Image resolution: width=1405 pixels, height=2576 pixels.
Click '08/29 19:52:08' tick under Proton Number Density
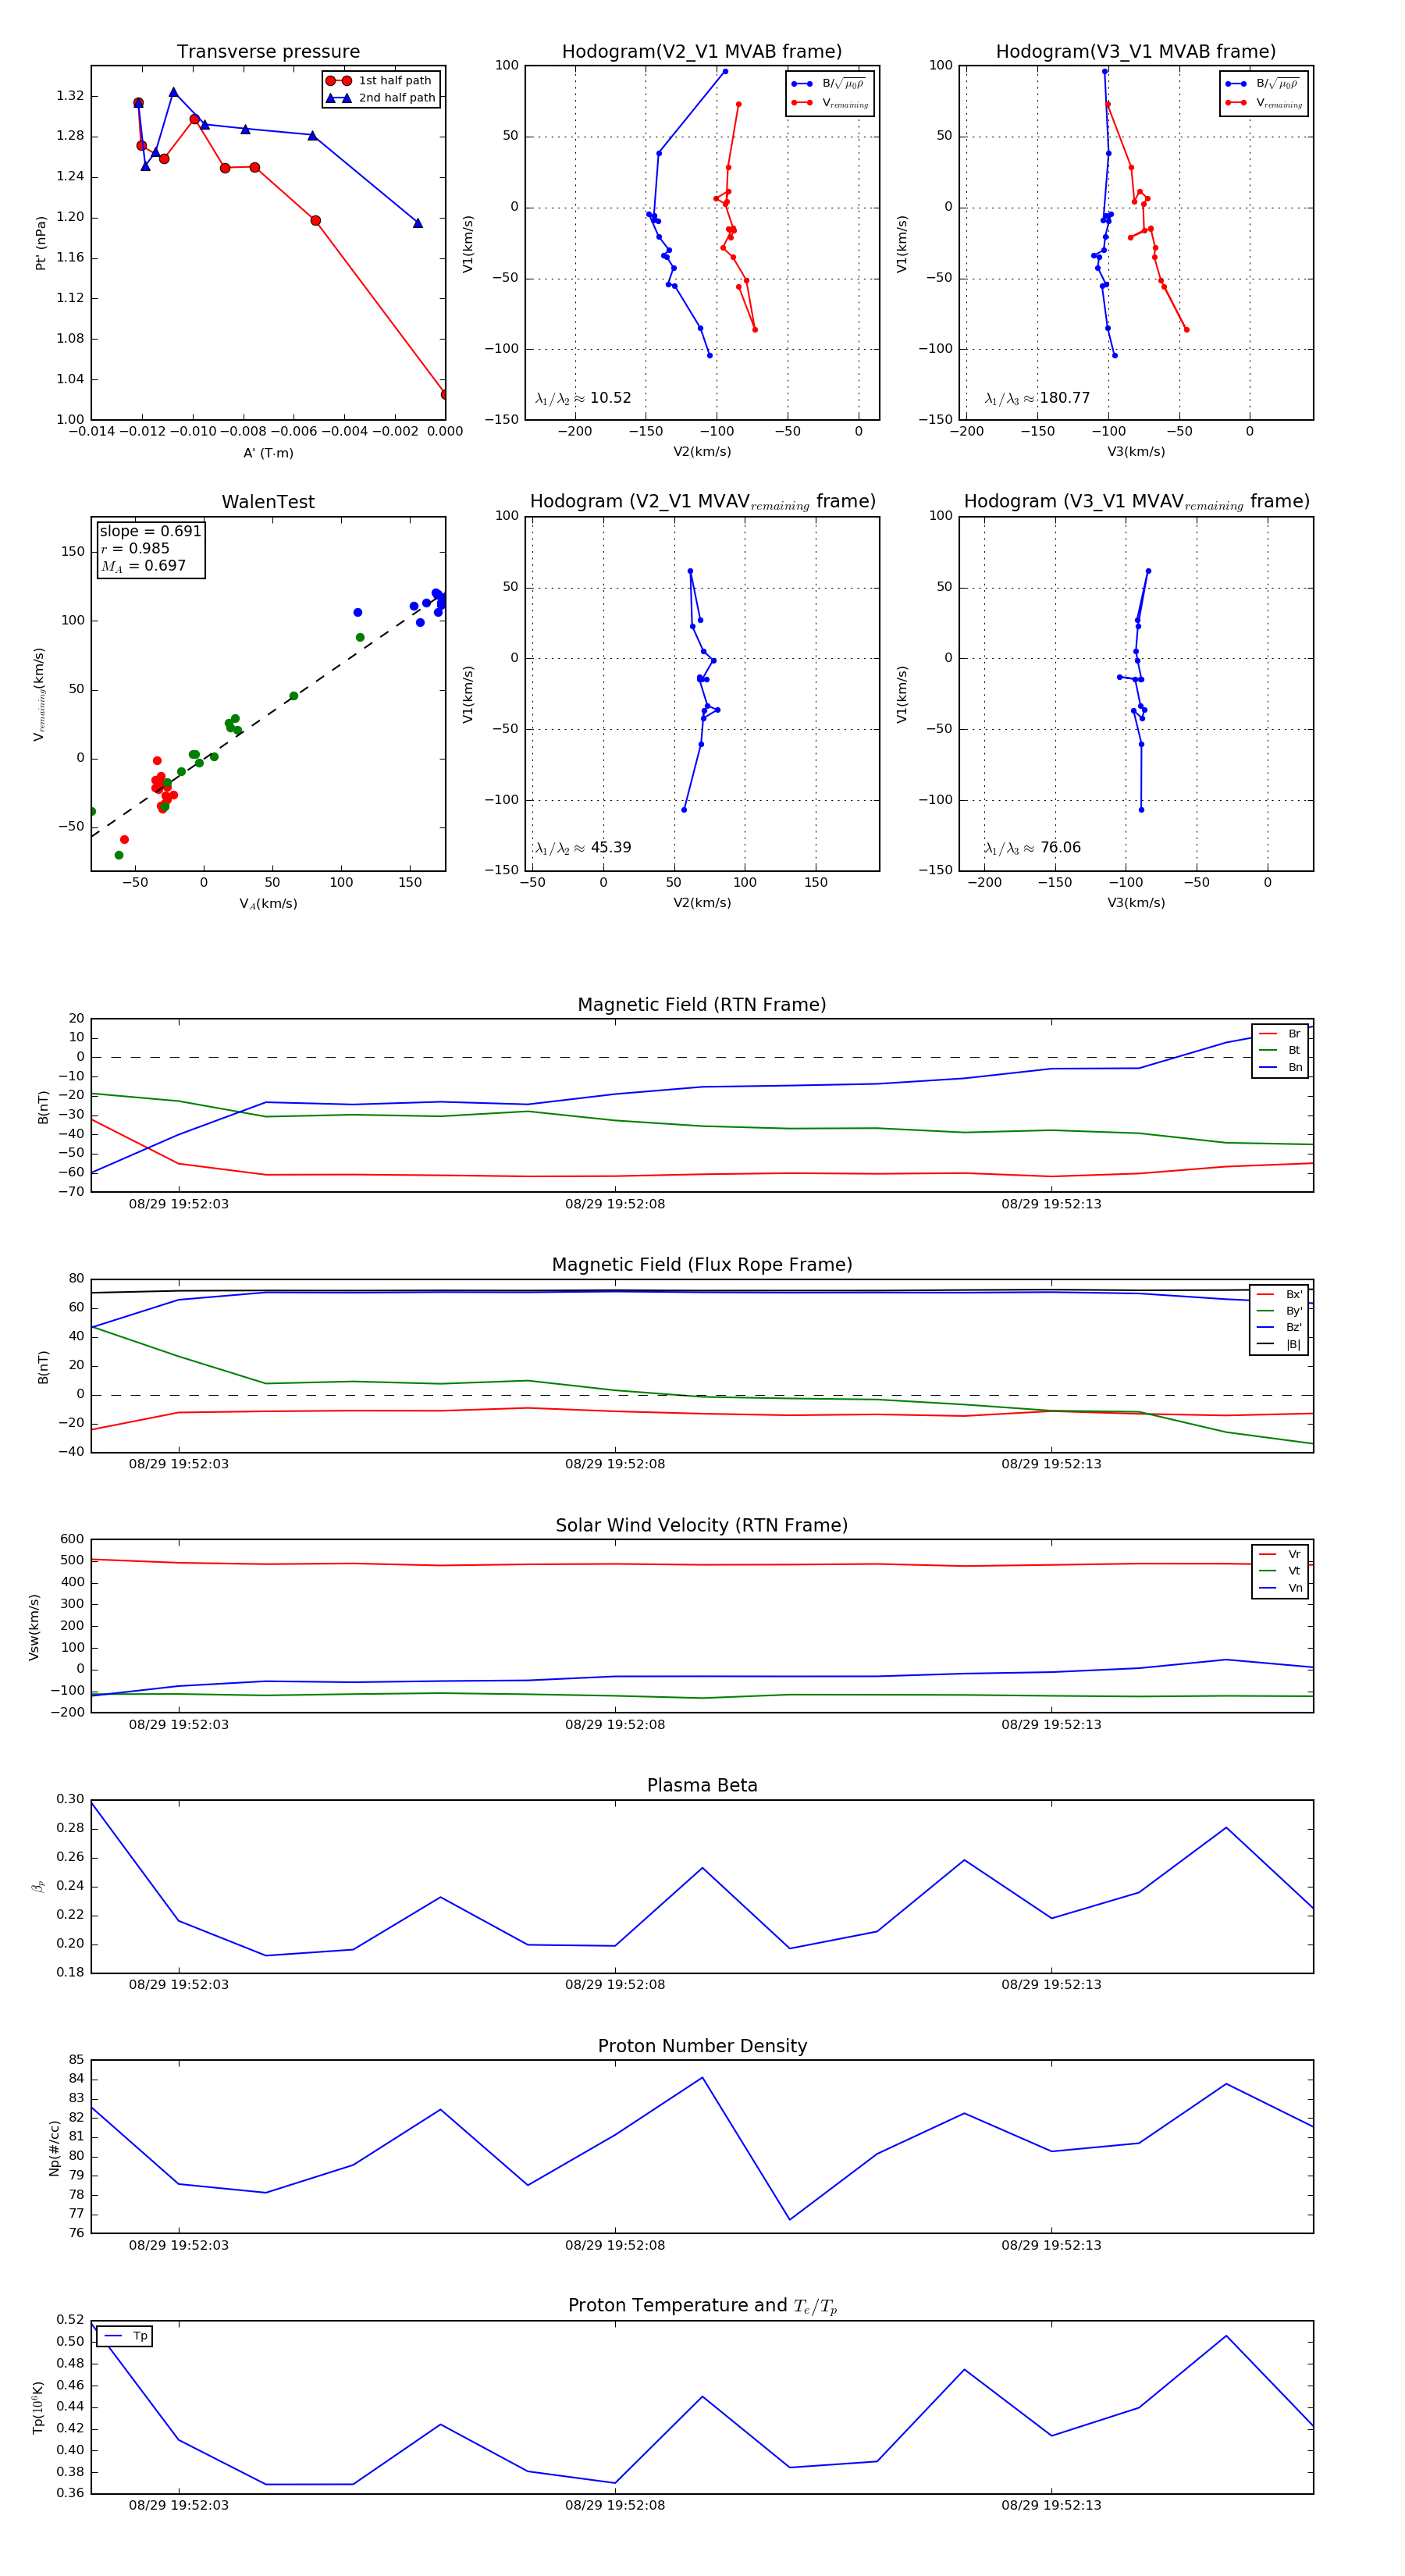(615, 2245)
